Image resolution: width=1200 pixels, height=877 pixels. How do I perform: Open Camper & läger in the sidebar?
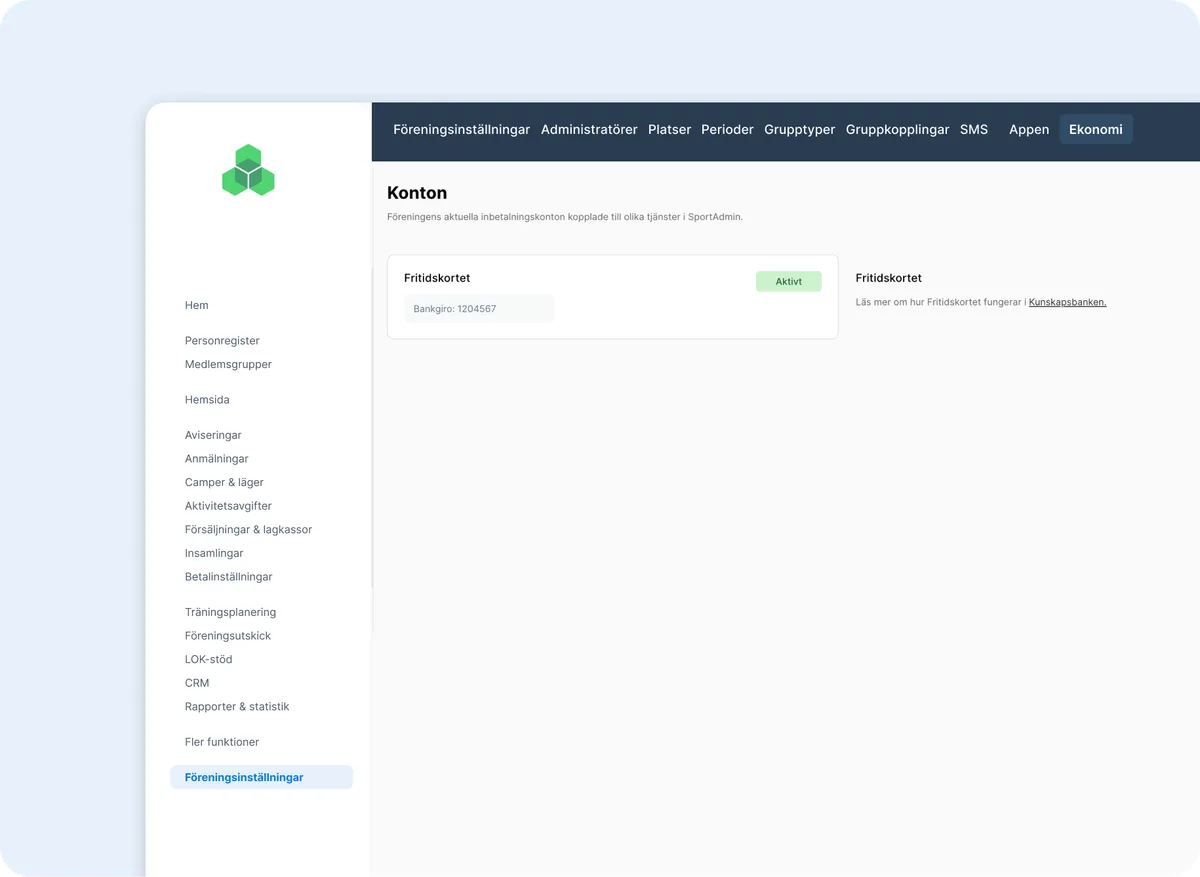click(224, 482)
